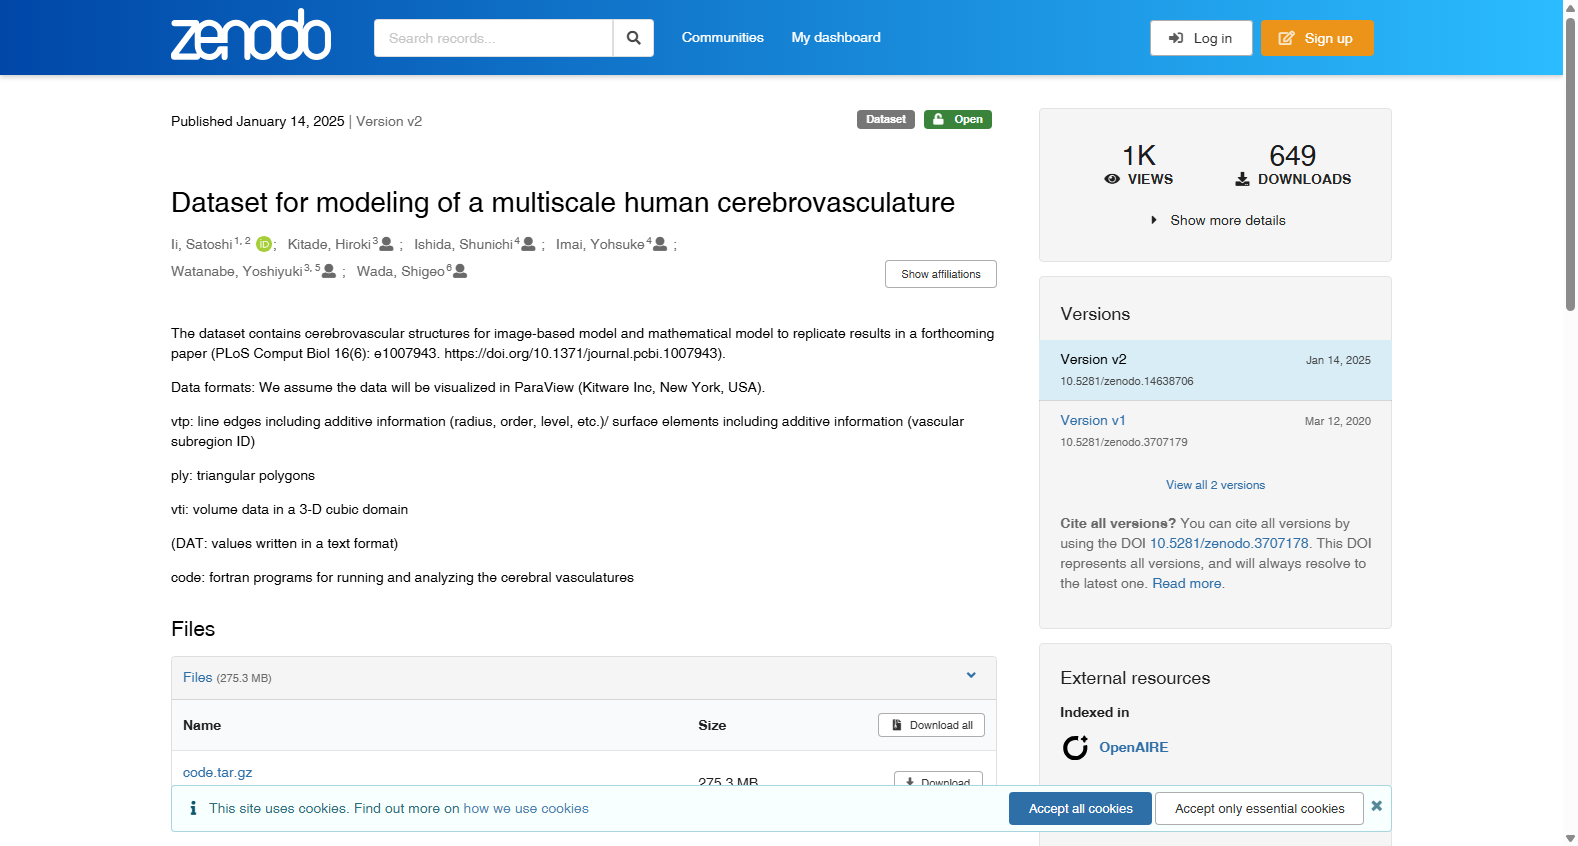1578x846 pixels.
Task: Click the 10.5281/zenodo.14638706 DOI text
Action: click(x=1127, y=381)
